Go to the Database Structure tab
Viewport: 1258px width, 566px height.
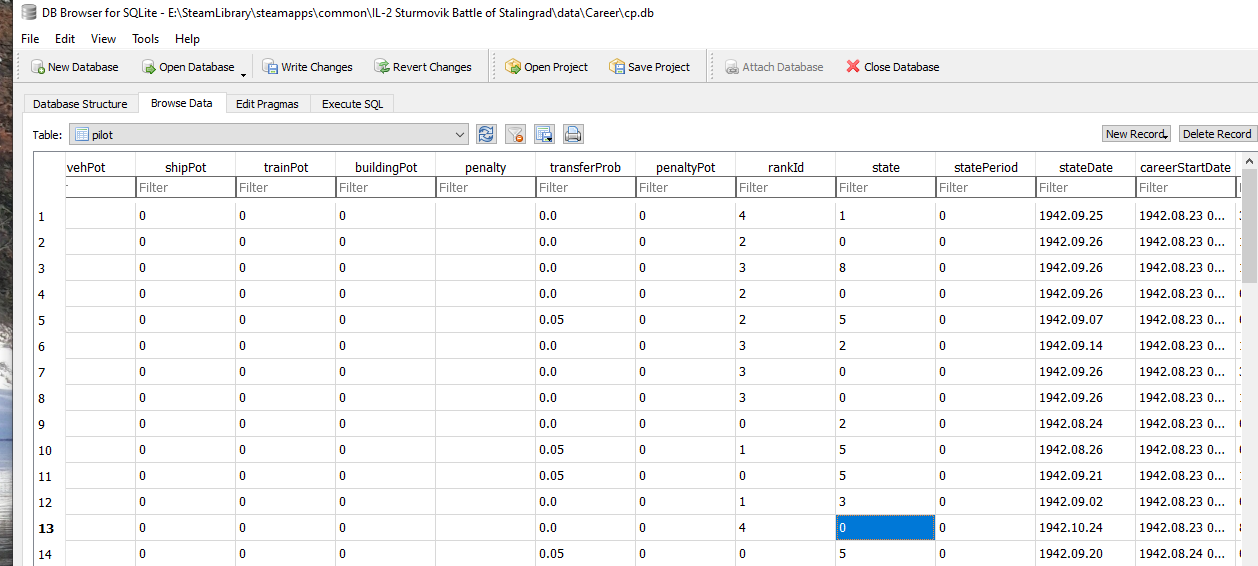(80, 104)
